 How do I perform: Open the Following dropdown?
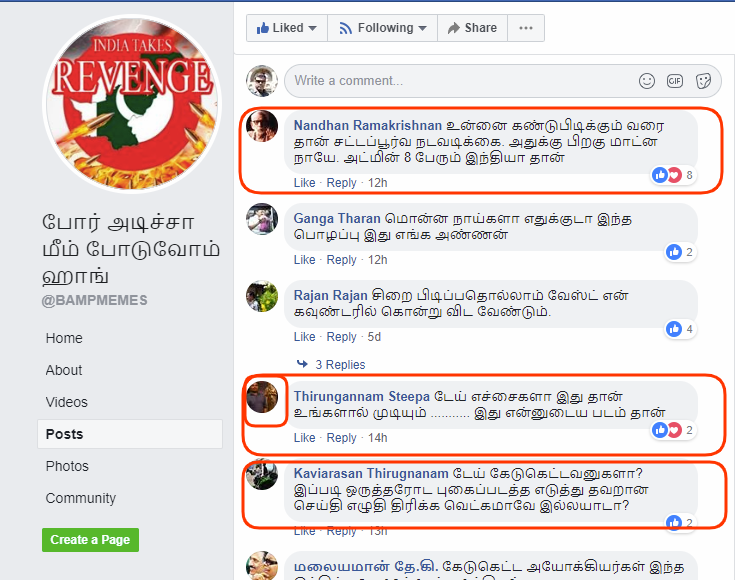[x=382, y=28]
